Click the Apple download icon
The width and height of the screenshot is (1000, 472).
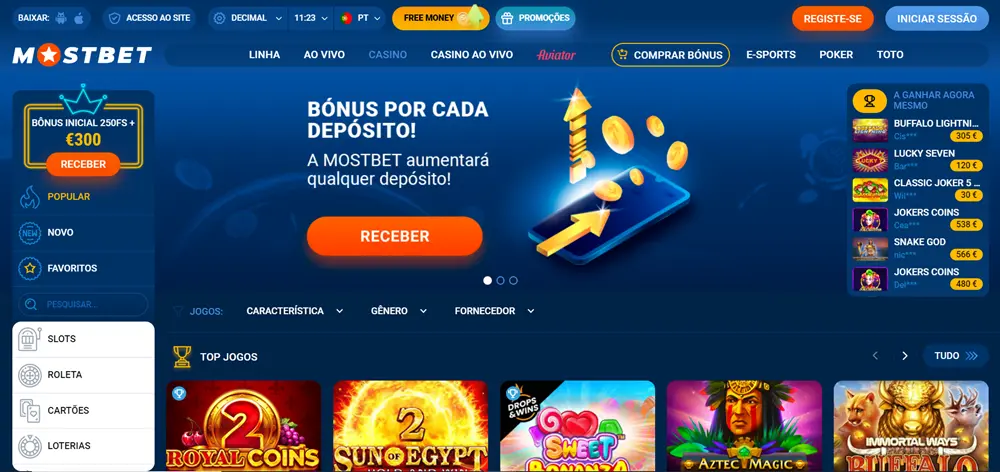(79, 18)
